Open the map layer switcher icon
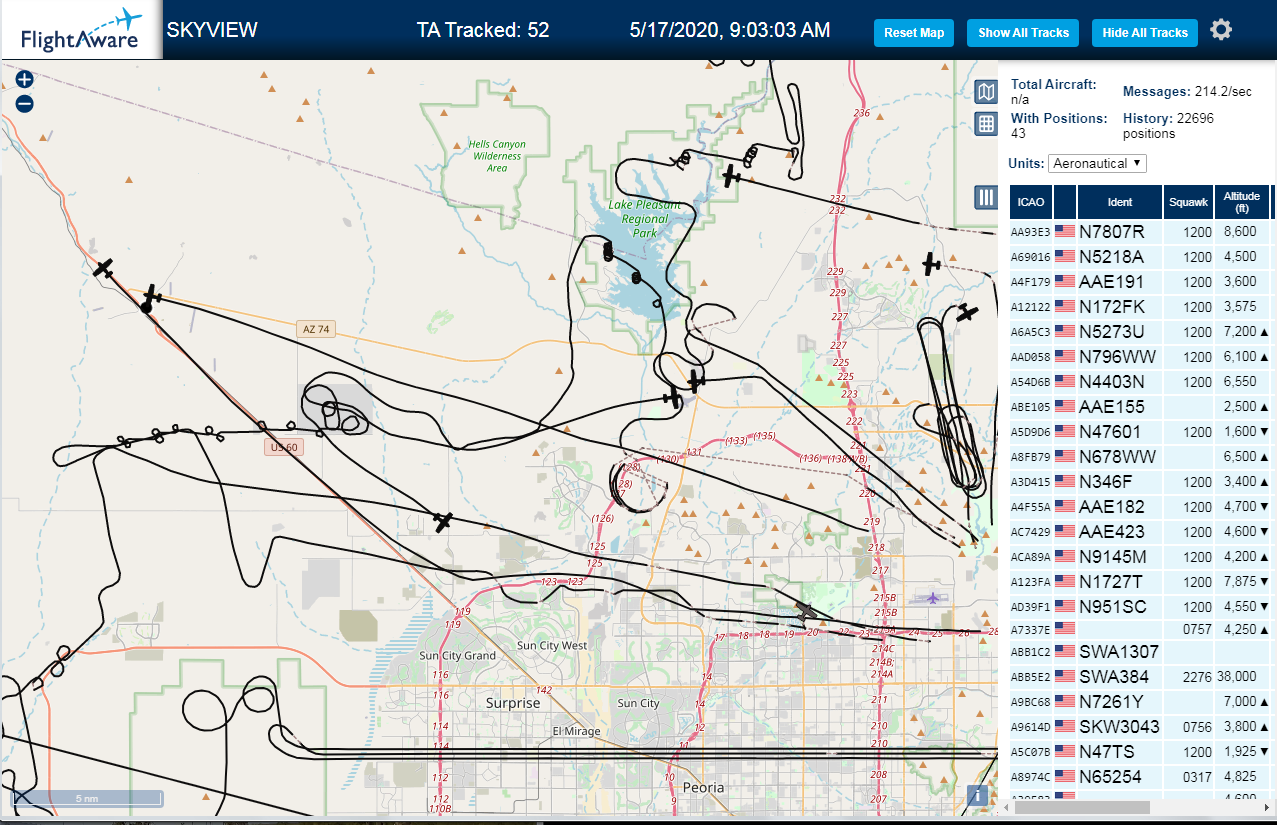 click(986, 93)
